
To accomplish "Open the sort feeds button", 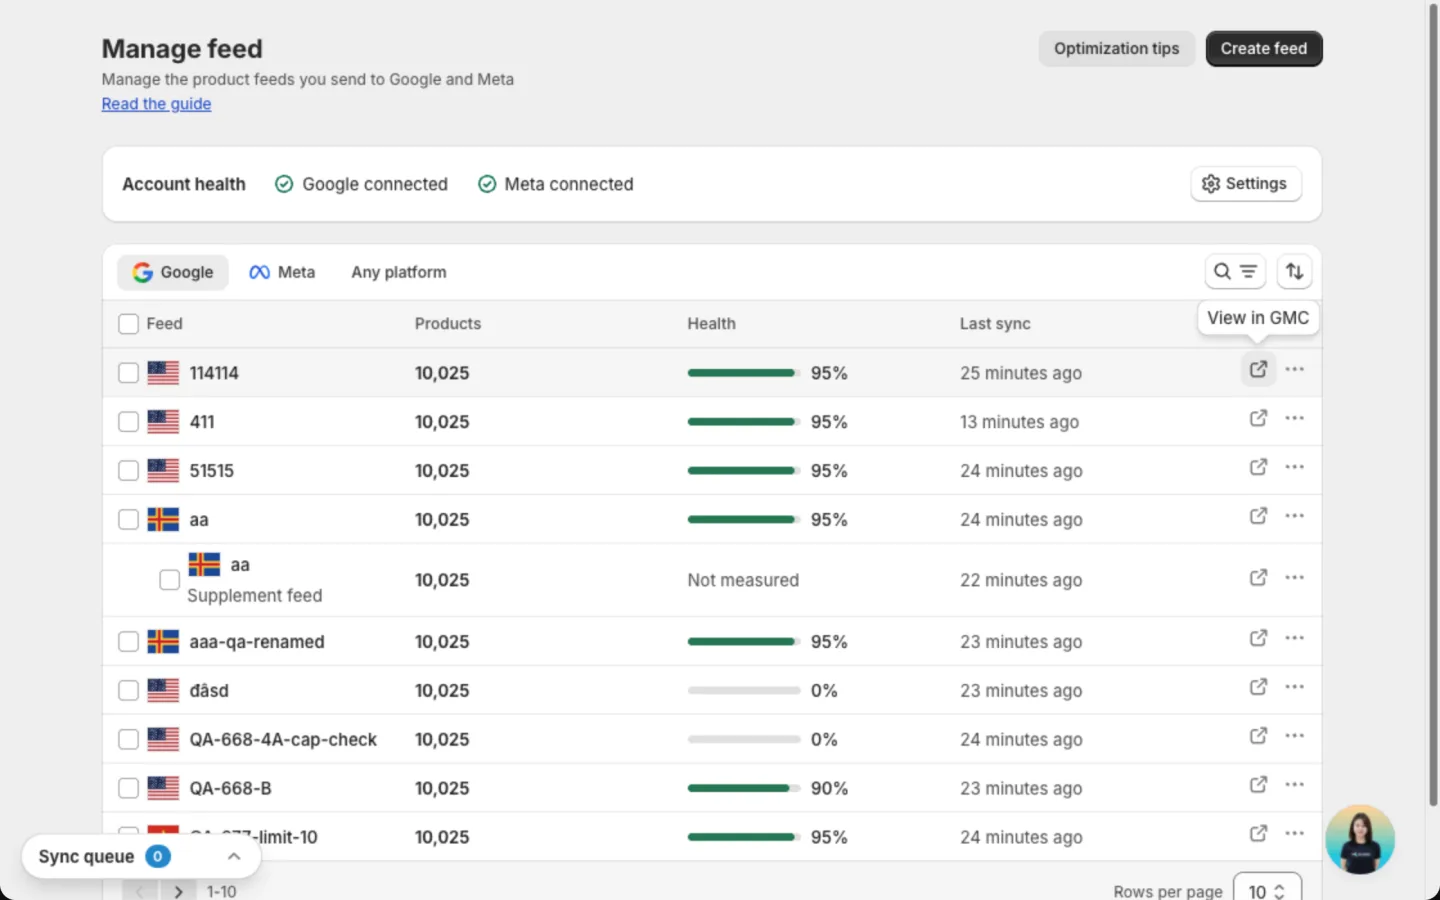I will point(1295,271).
